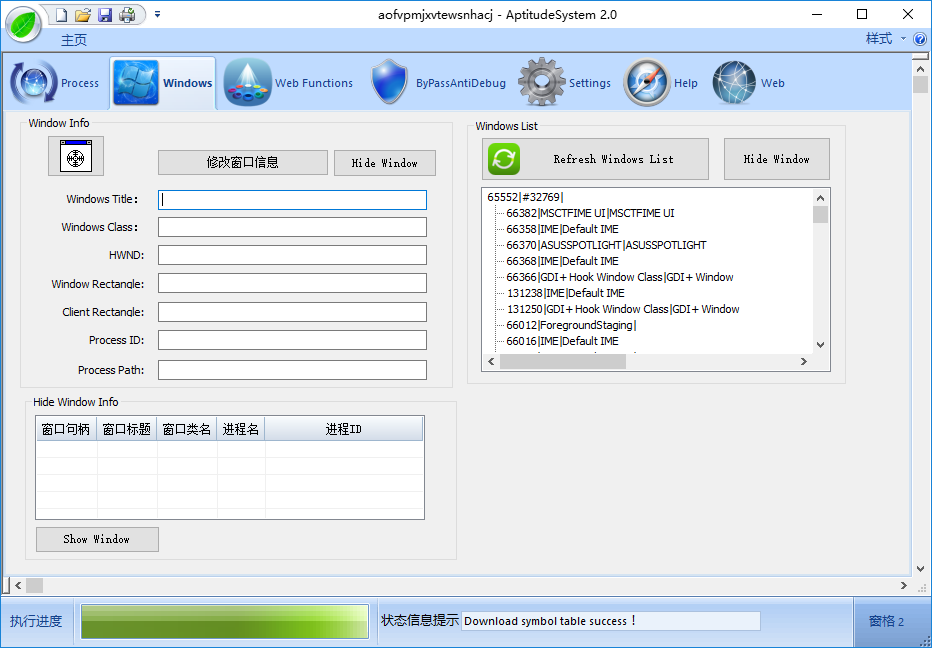The height and width of the screenshot is (648, 932).
Task: Click Hide Window button in Windows List
Action: tap(776, 159)
